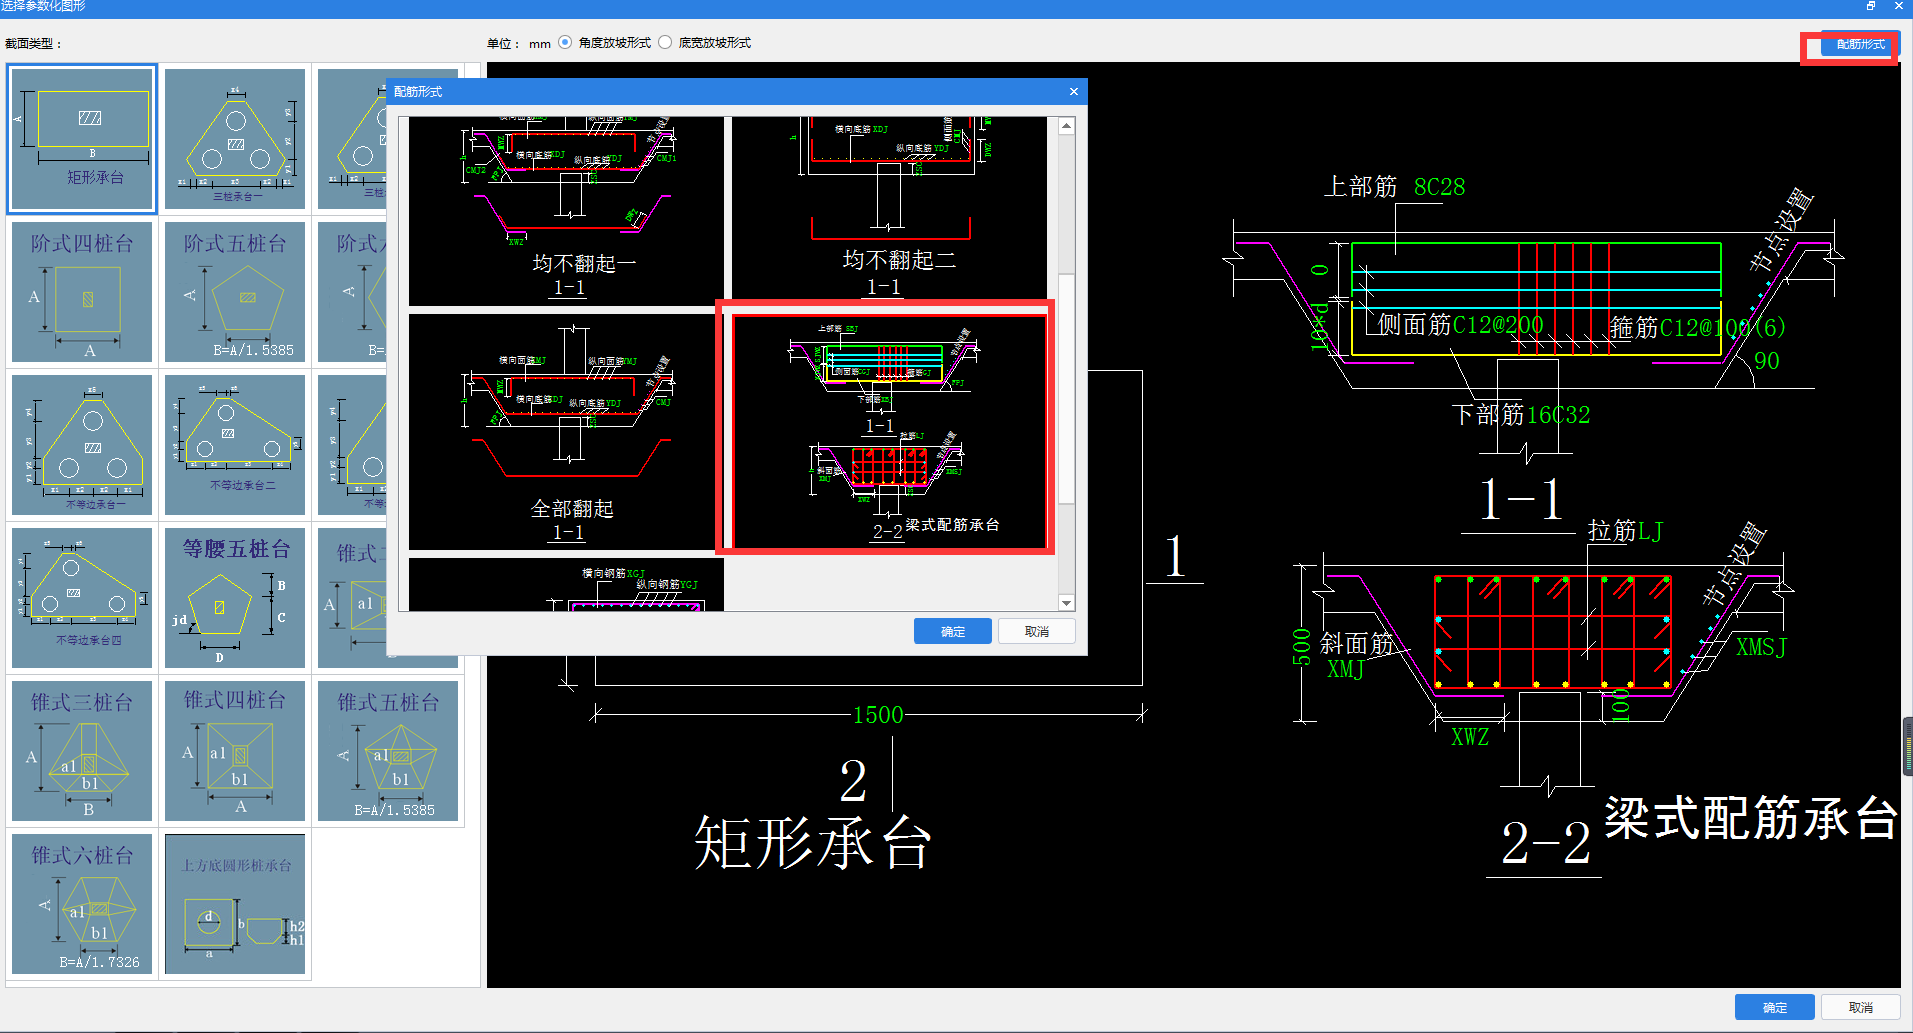Viewport: 1913px width, 1033px height.
Task: Select the 梁式配筋承台 reinforcement style
Action: pos(885,432)
